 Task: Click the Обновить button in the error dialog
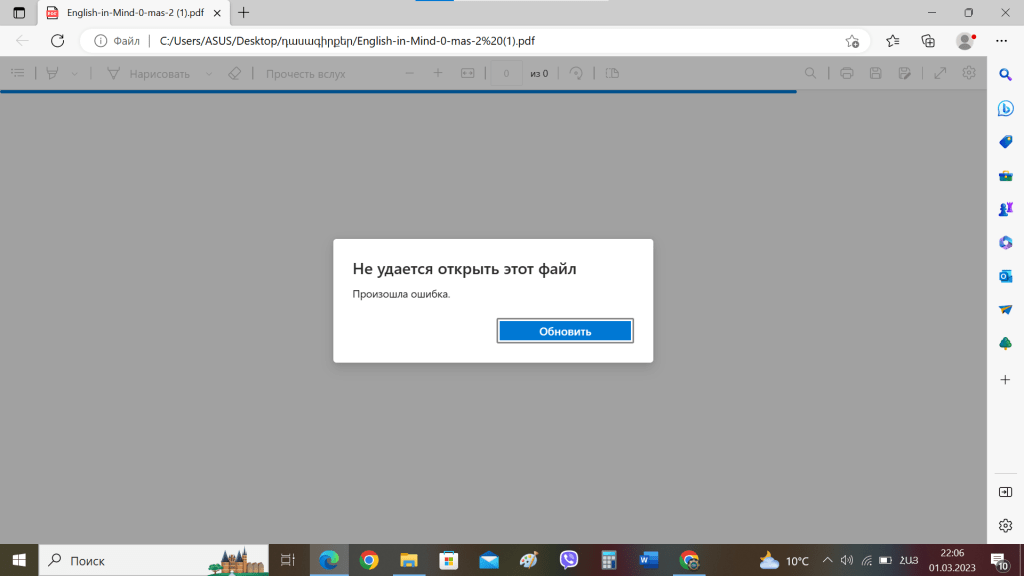coord(565,331)
